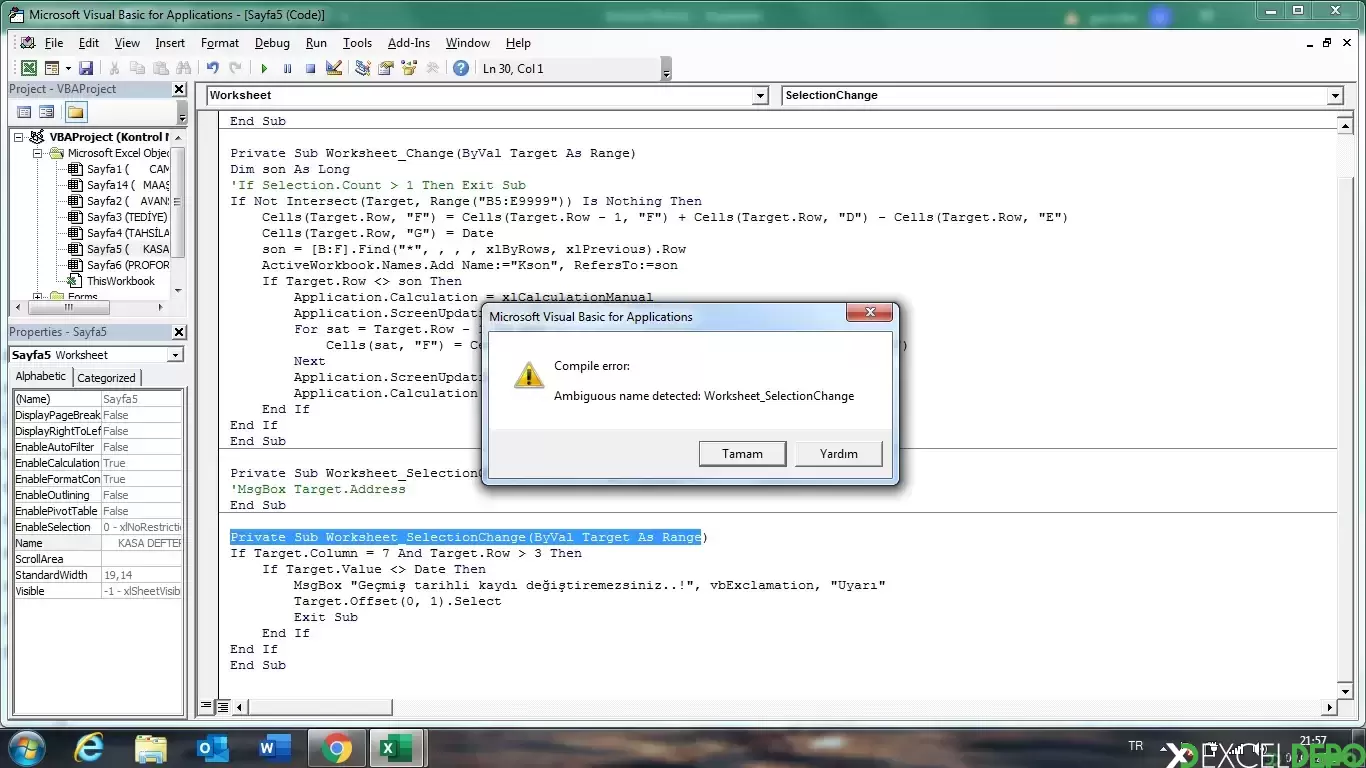Click the Break pause icon
This screenshot has height=768, width=1366.
287,68
